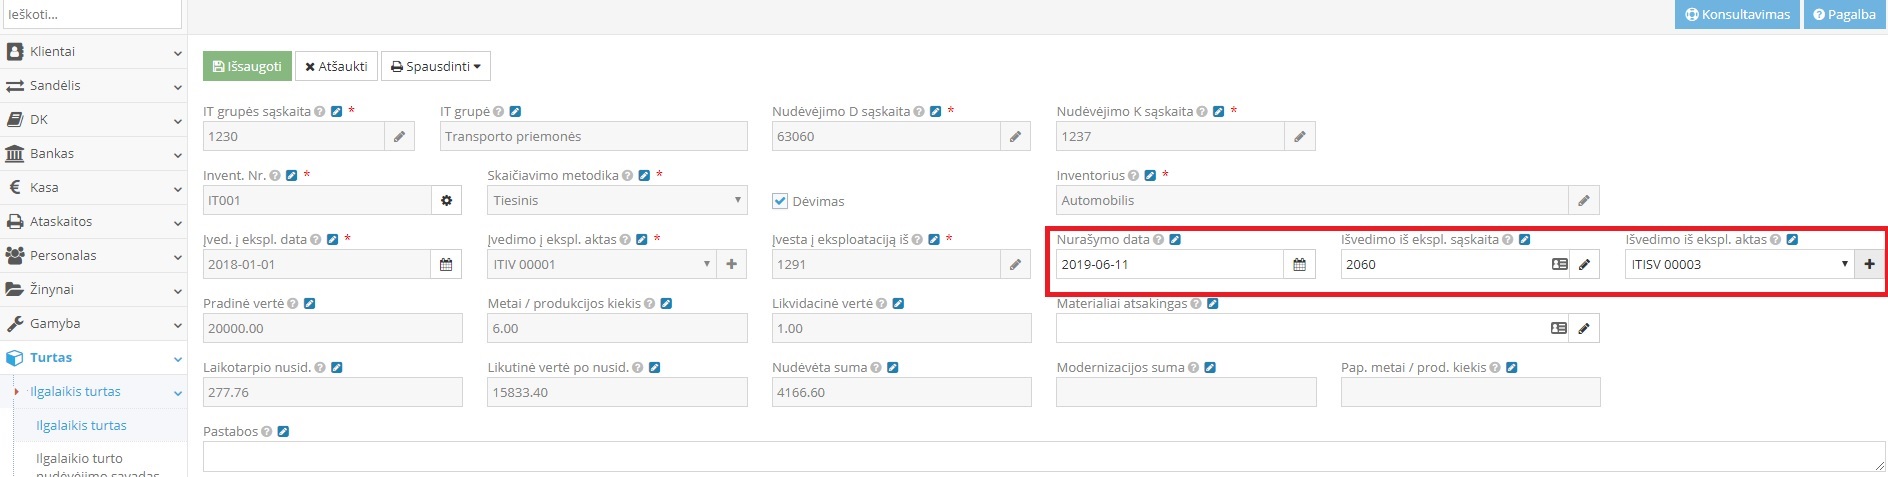Toggle the Dėvimas checkbox

click(x=780, y=201)
